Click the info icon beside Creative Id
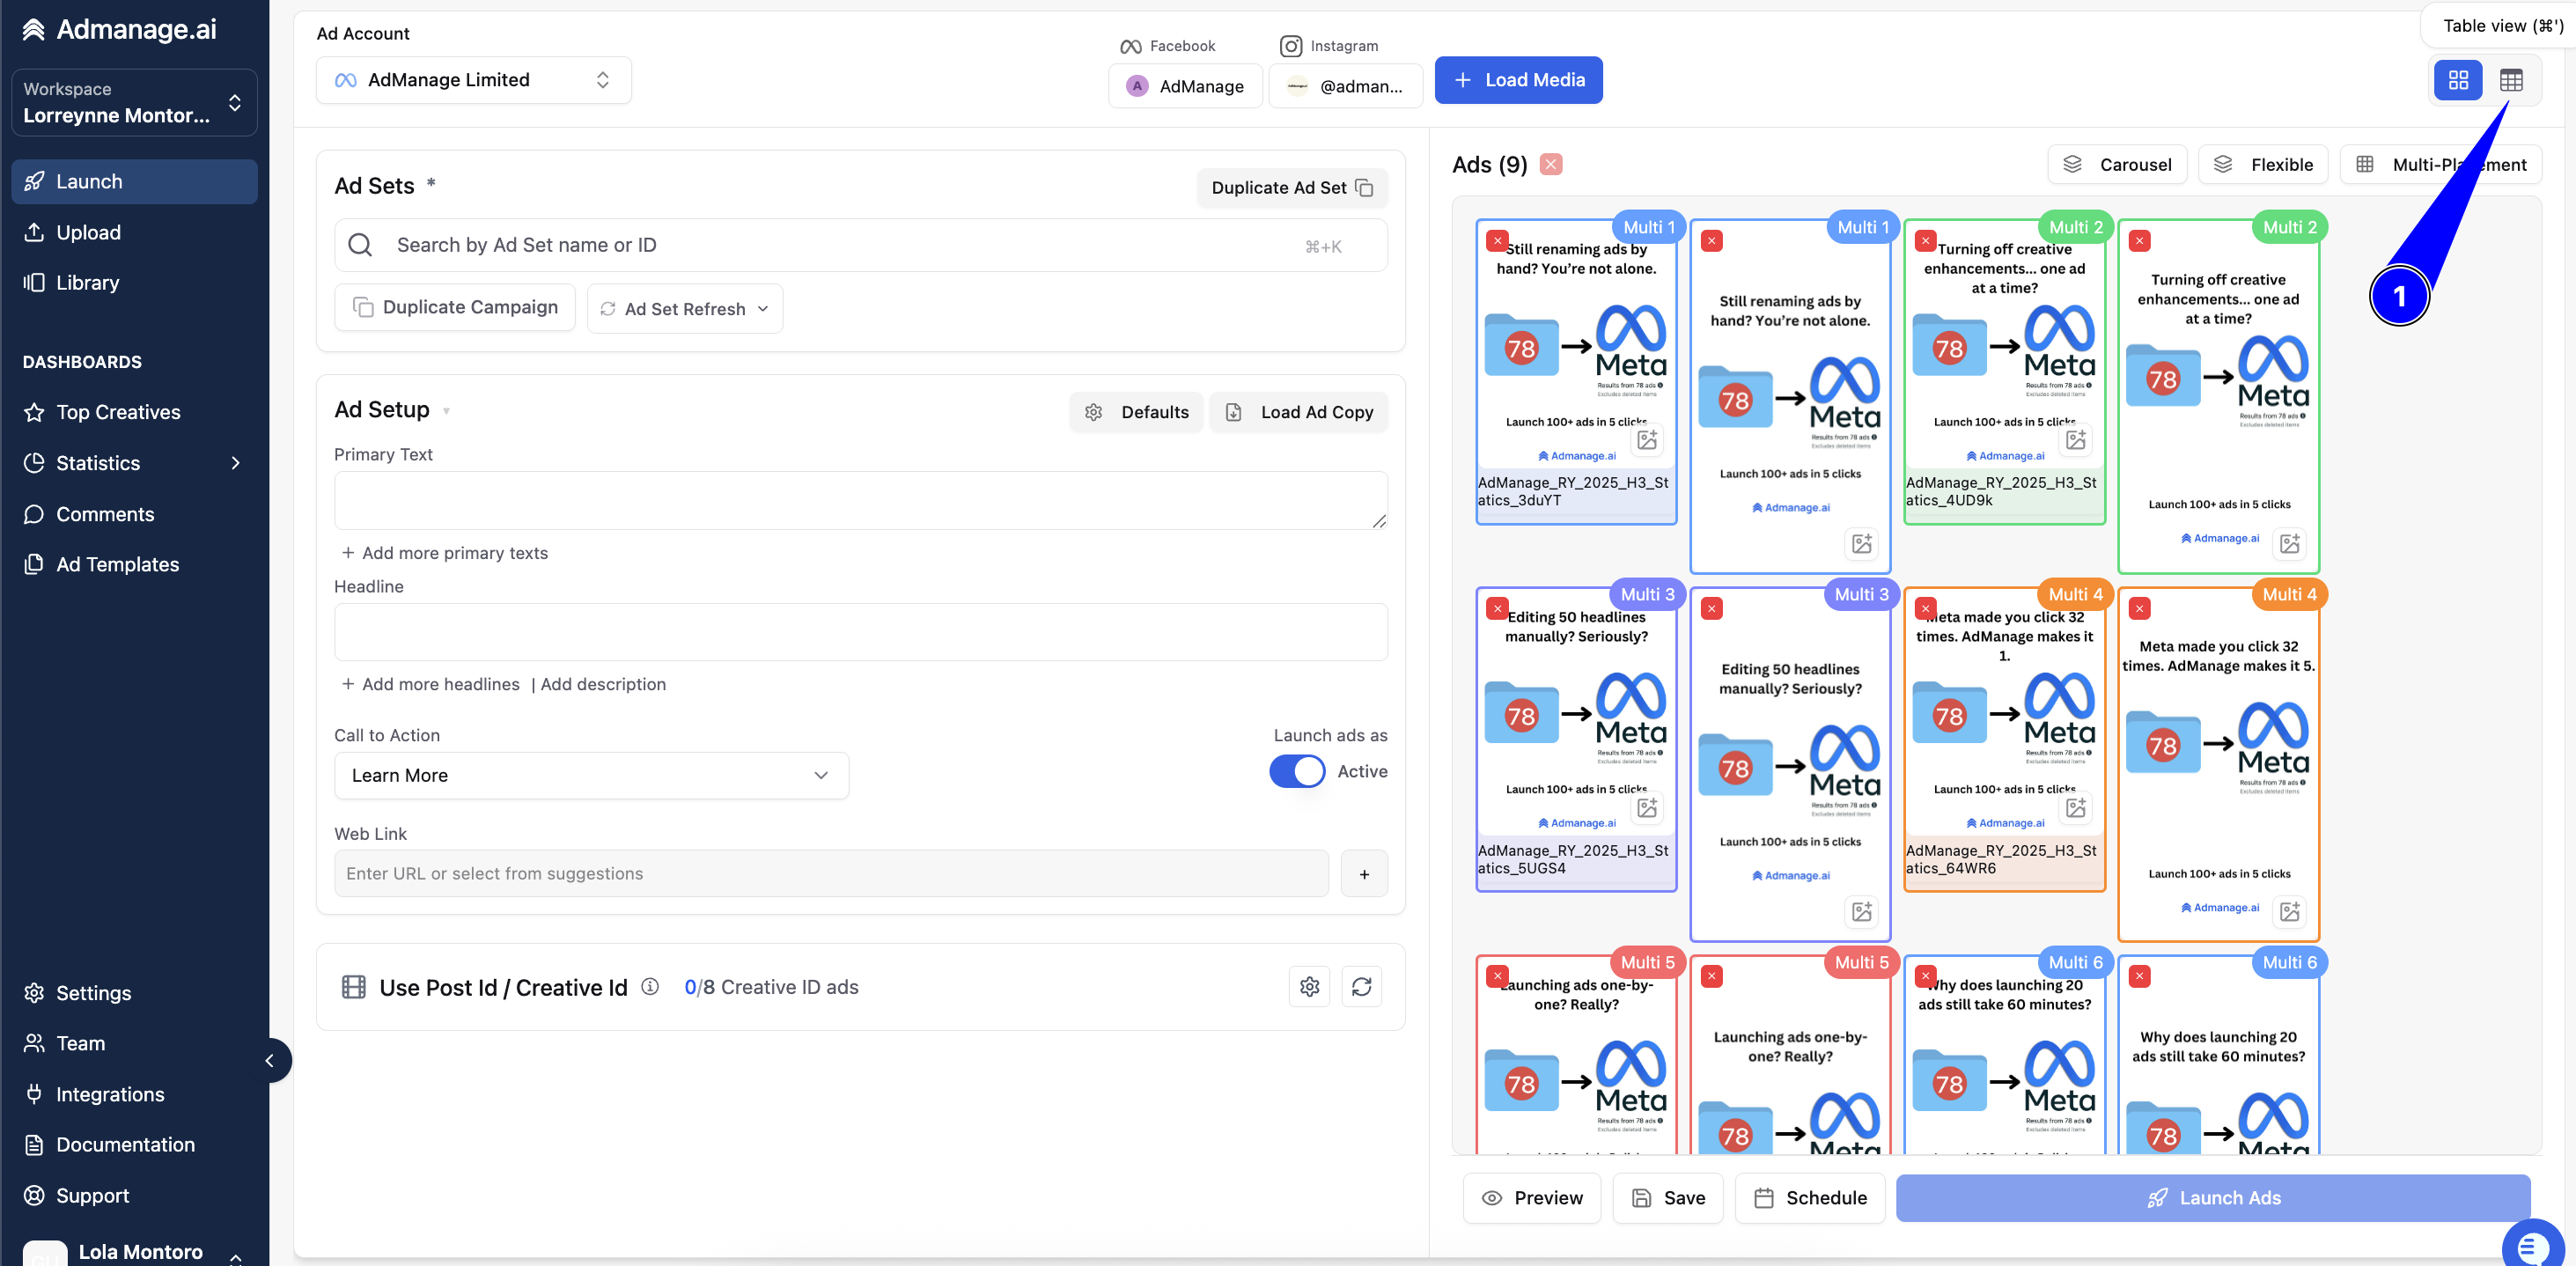Image resolution: width=2576 pixels, height=1266 pixels. coord(650,987)
